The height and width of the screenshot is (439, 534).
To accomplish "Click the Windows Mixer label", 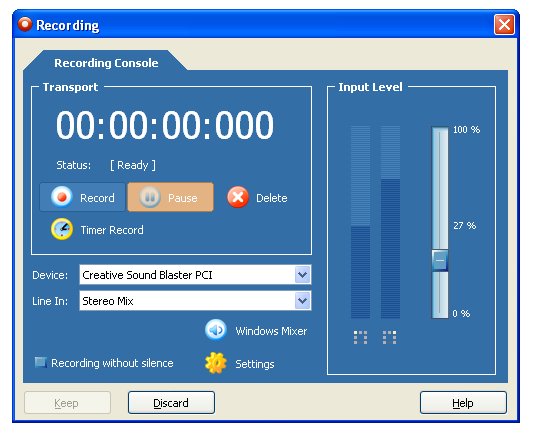I will (x=271, y=331).
